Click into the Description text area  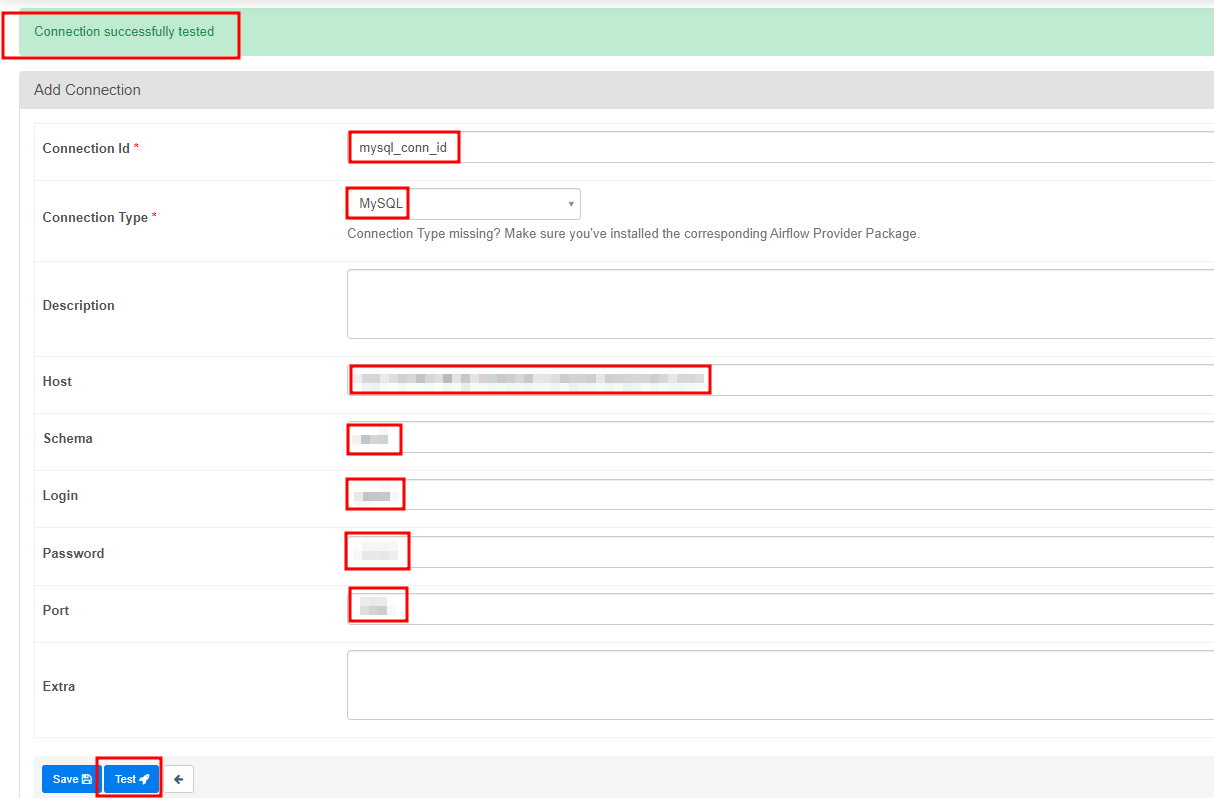pos(780,304)
